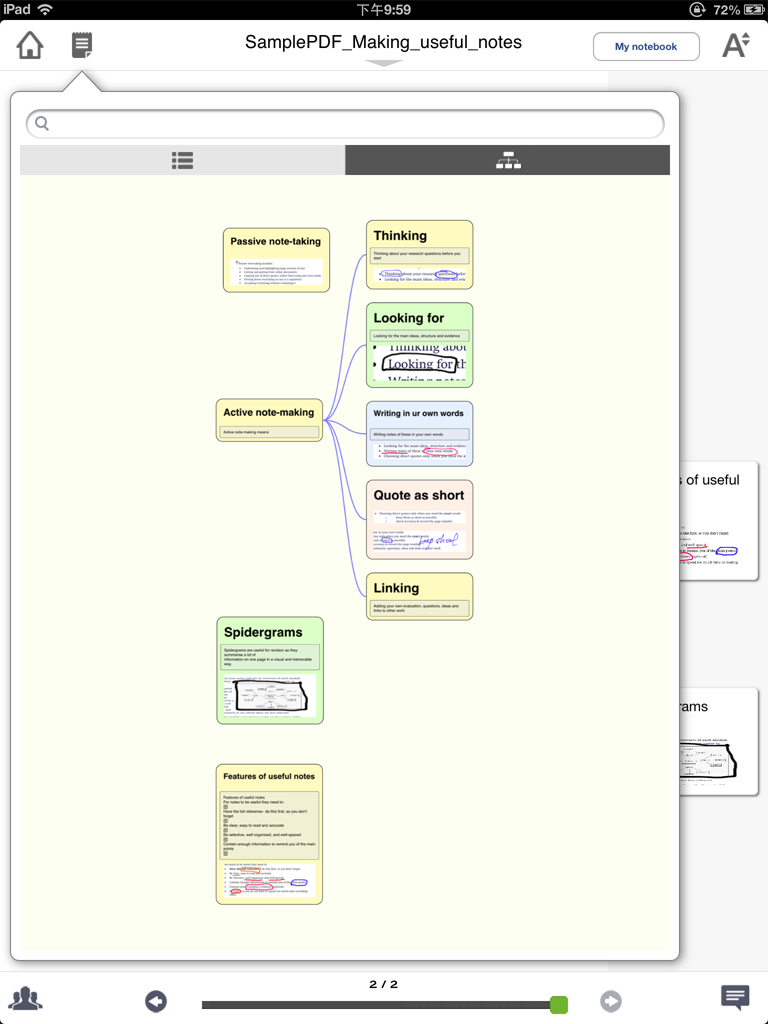Go to next page arrow
The image size is (768, 1024).
pos(610,1001)
